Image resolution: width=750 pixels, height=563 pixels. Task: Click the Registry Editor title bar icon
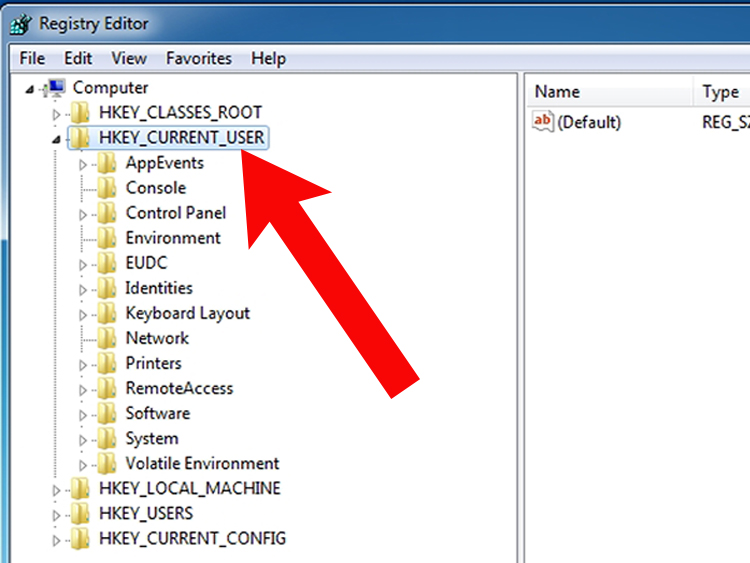pyautogui.click(x=21, y=24)
